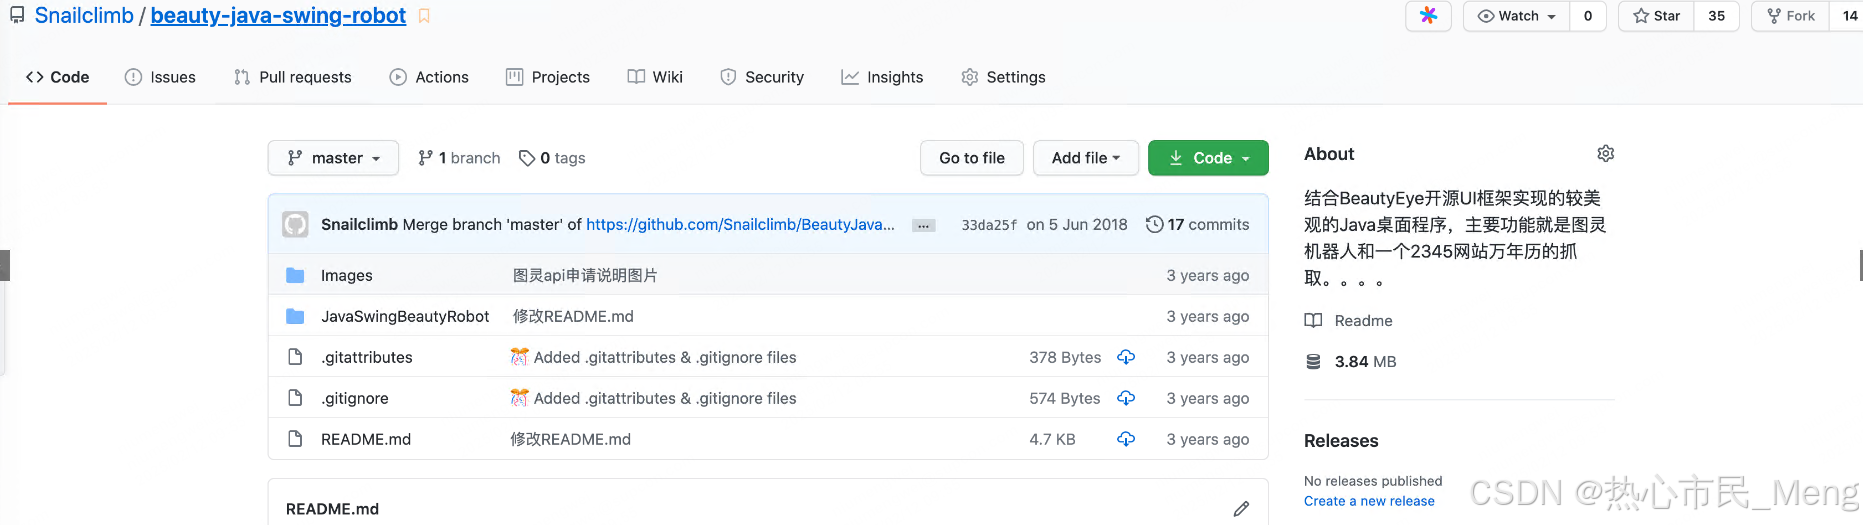The width and height of the screenshot is (1863, 525).
Task: Click the README.md file icon in list
Action: 295,439
